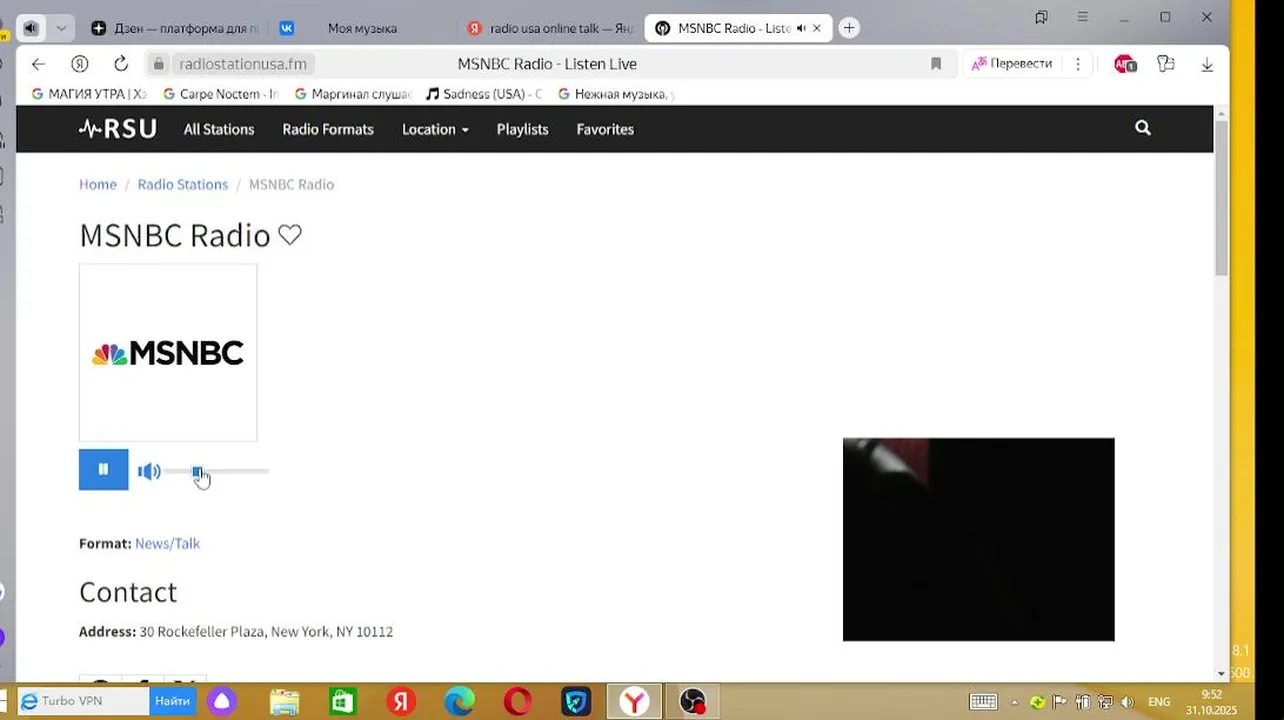The image size is (1284, 720).
Task: Switch to radio usa online talk tab
Action: 550,28
